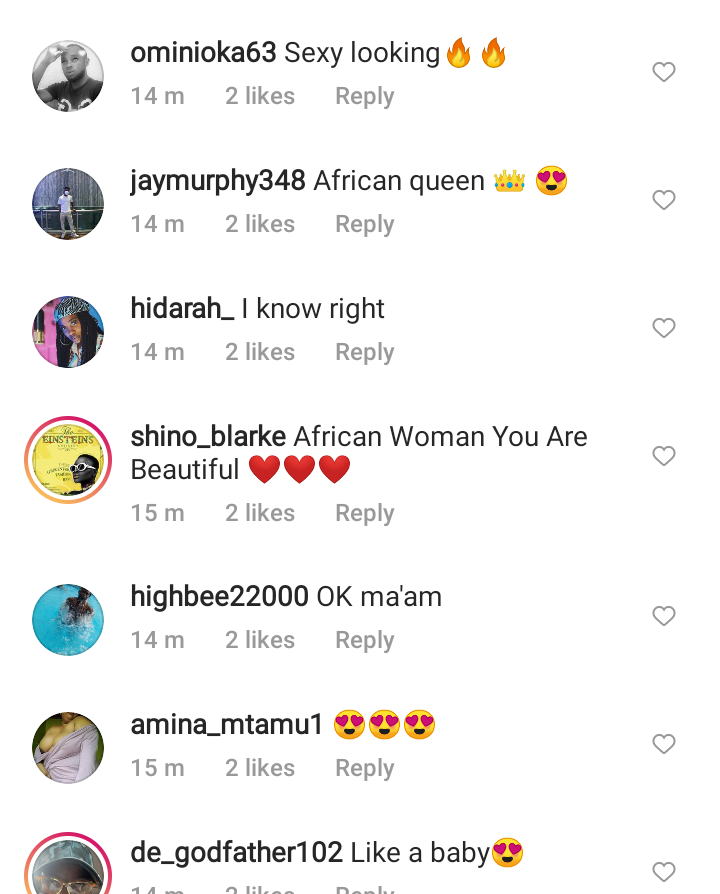This screenshot has height=894, width=720.
Task: Like de_godfather102's 'Like a baby' comment
Action: point(664,872)
